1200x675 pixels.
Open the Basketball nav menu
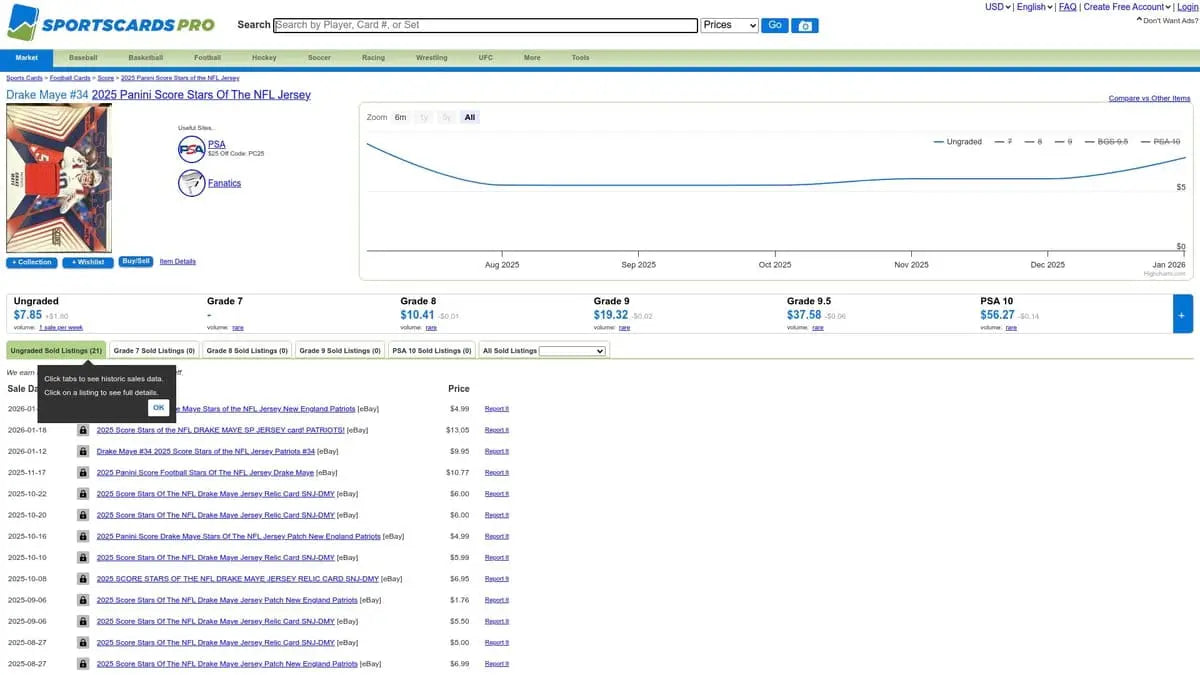(x=145, y=58)
